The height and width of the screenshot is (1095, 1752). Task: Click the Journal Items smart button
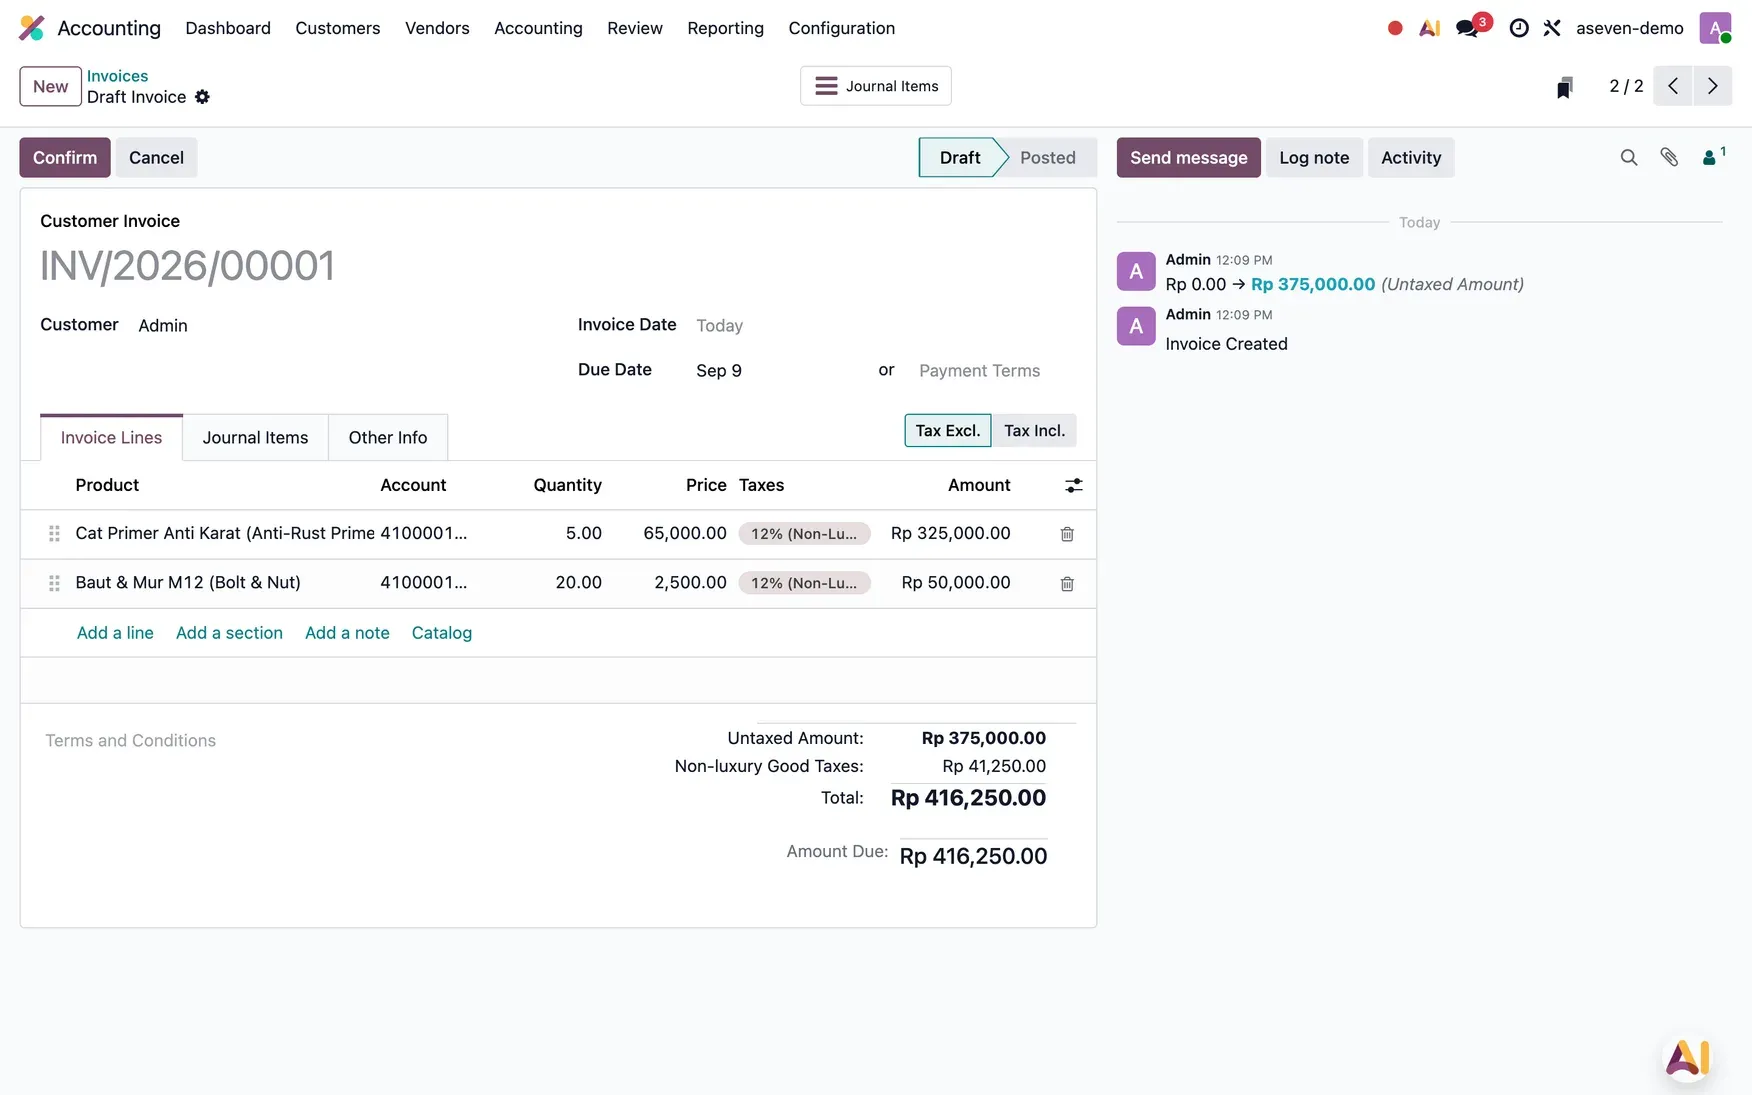pos(876,86)
